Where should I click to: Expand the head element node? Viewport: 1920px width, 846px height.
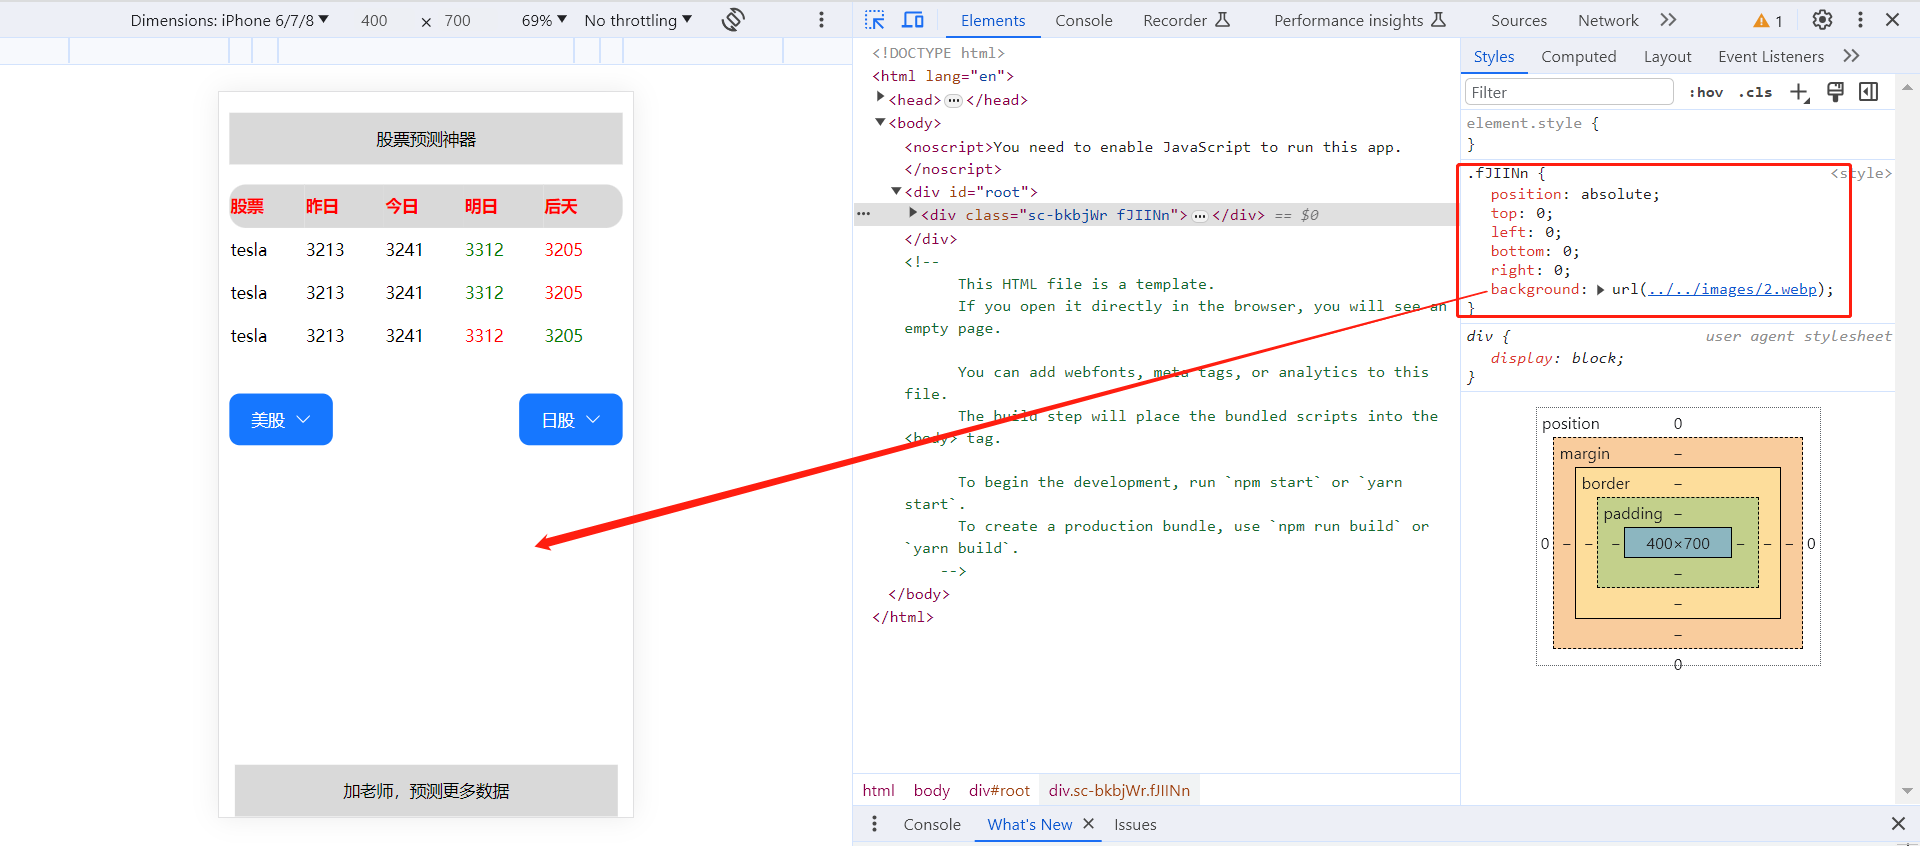click(x=881, y=99)
